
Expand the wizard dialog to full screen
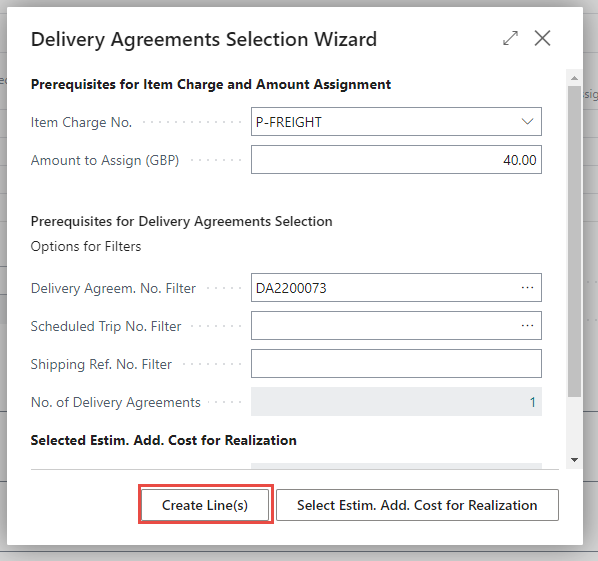(x=510, y=38)
